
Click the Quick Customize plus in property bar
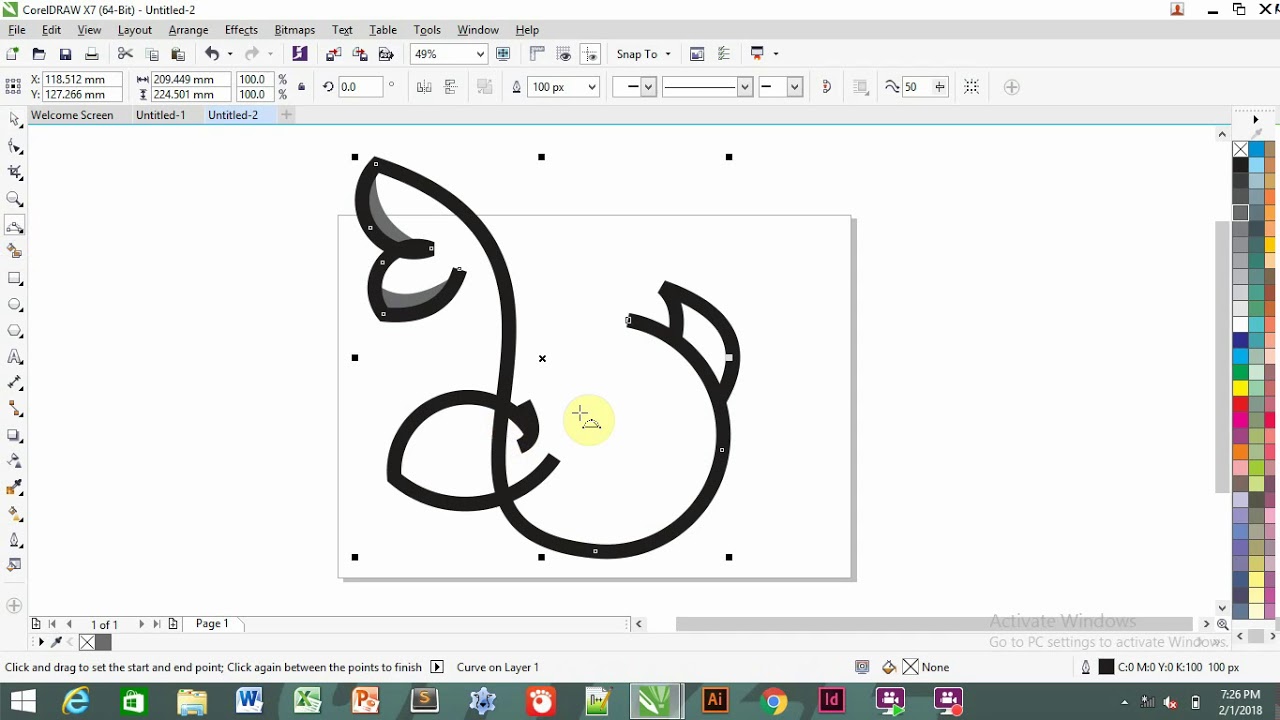click(1011, 87)
